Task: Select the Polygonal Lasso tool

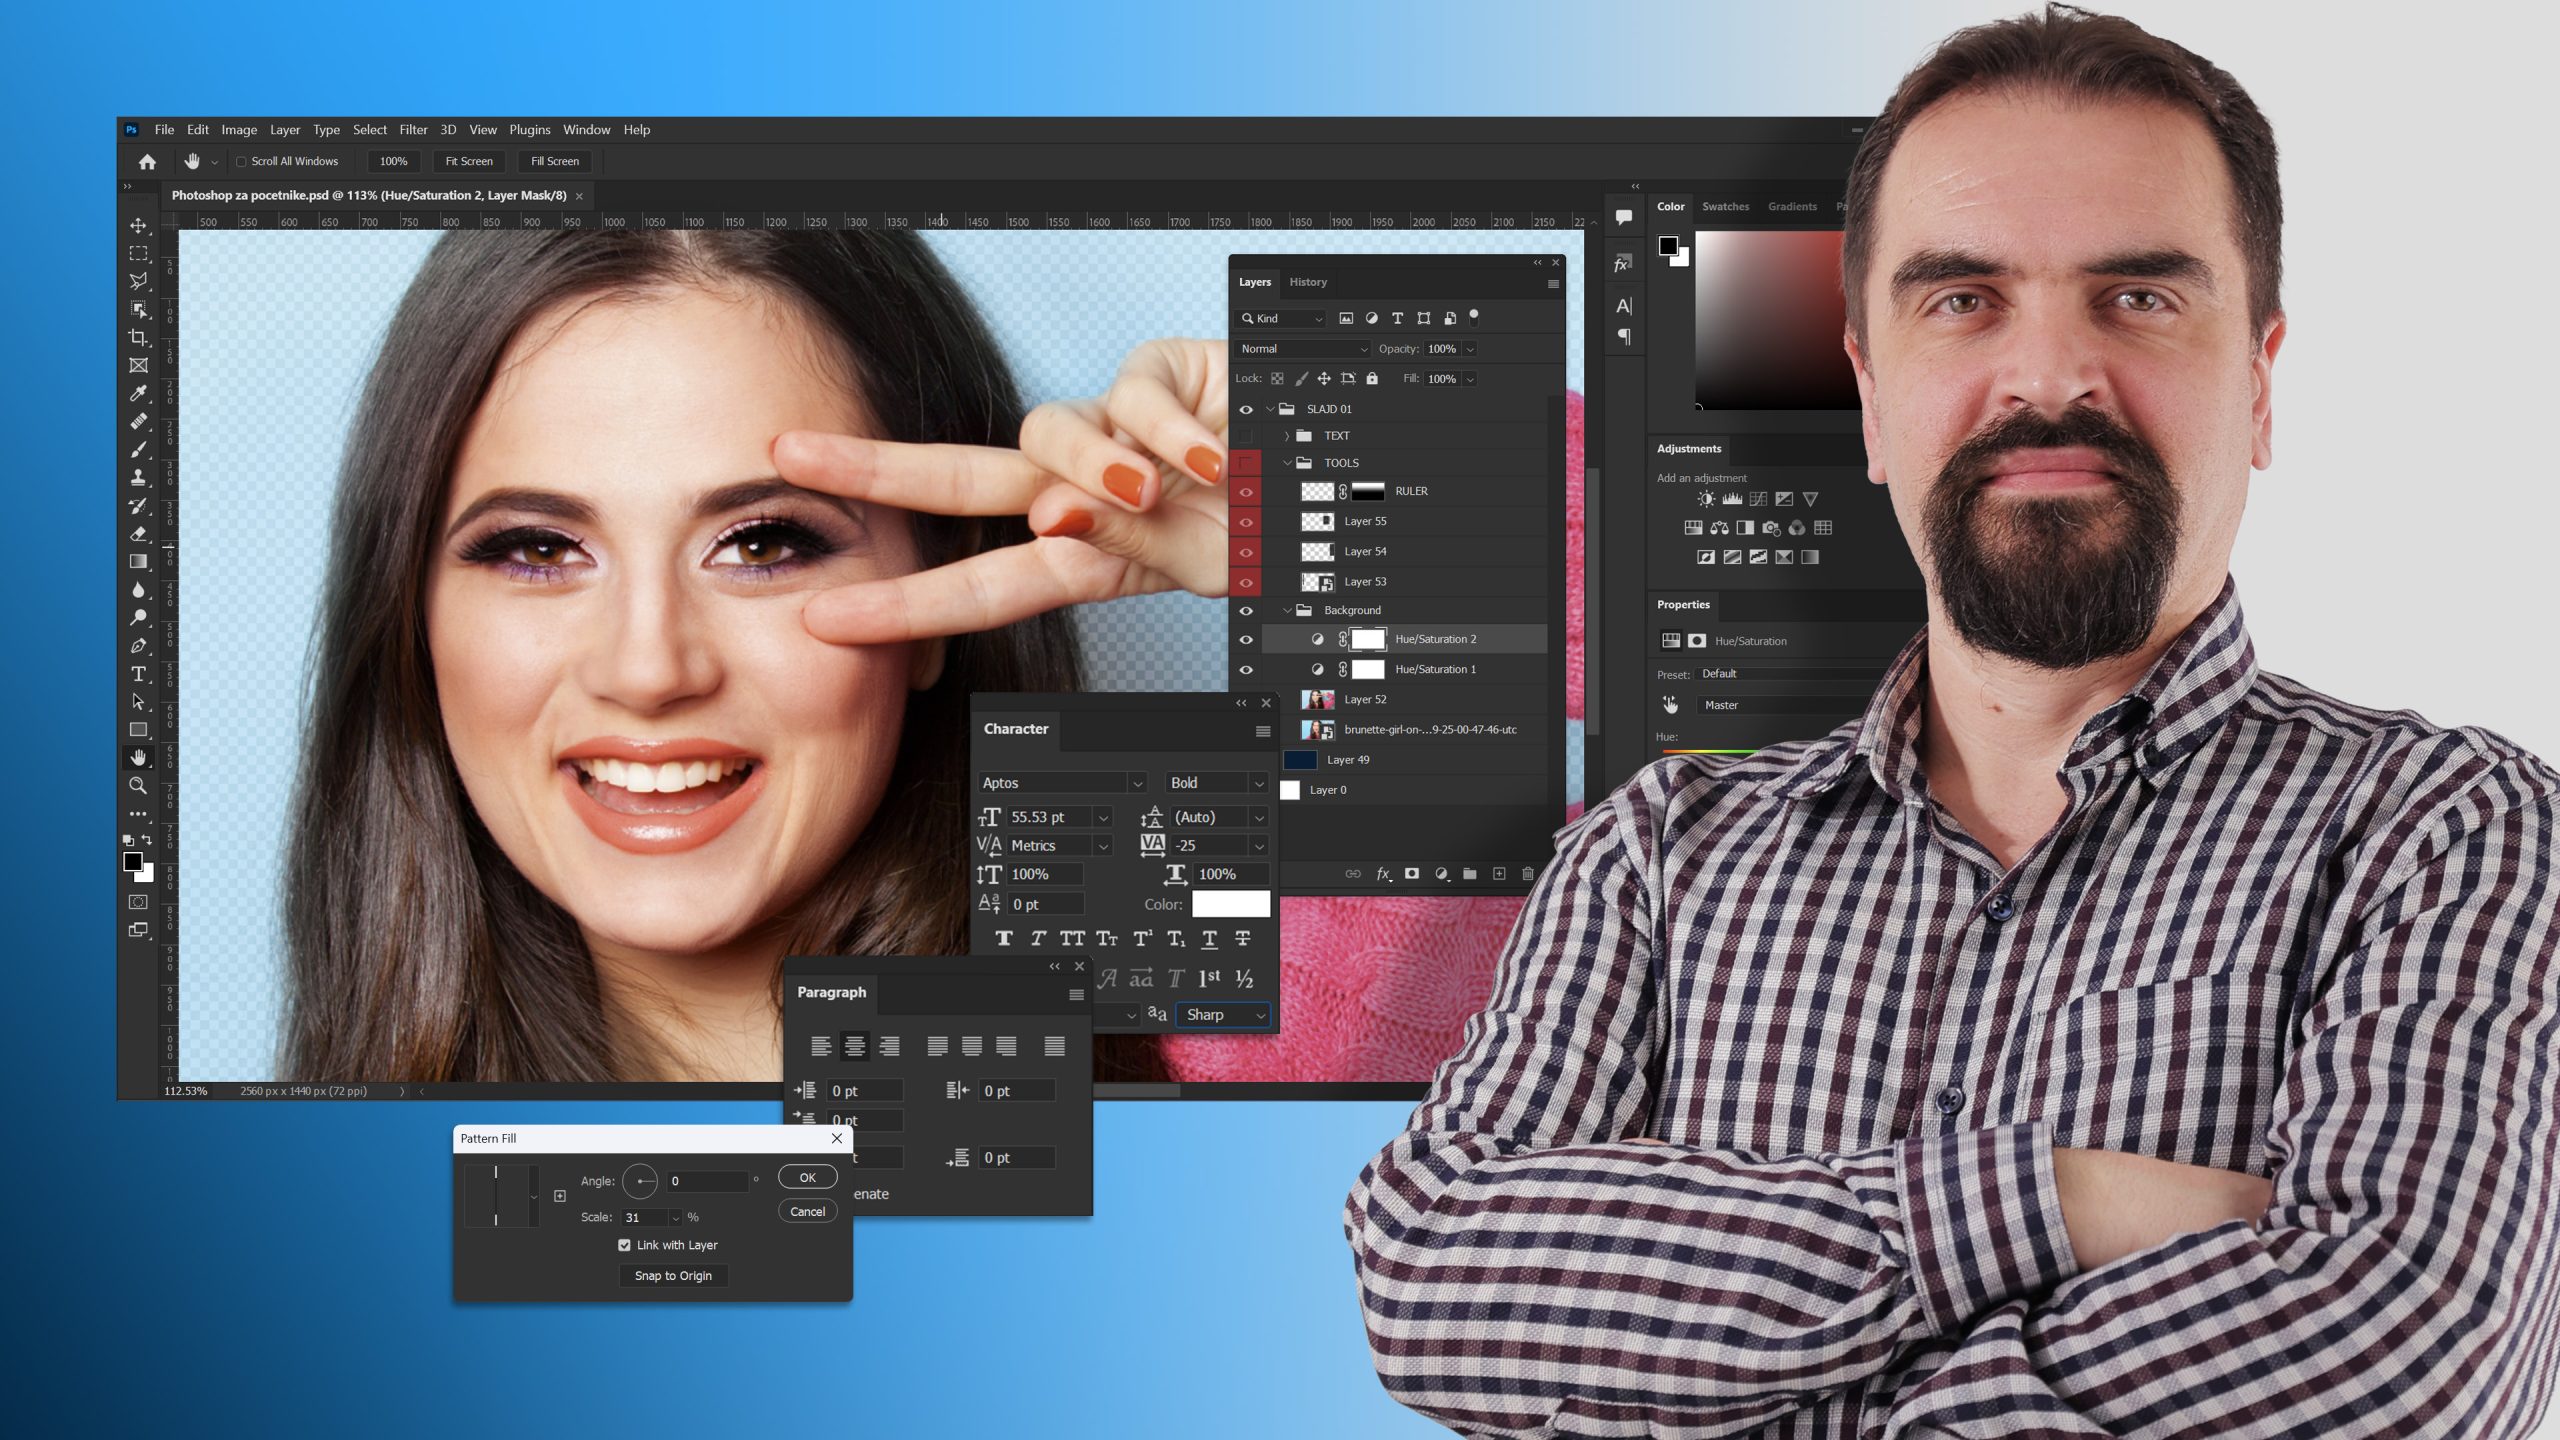Action: [138, 281]
